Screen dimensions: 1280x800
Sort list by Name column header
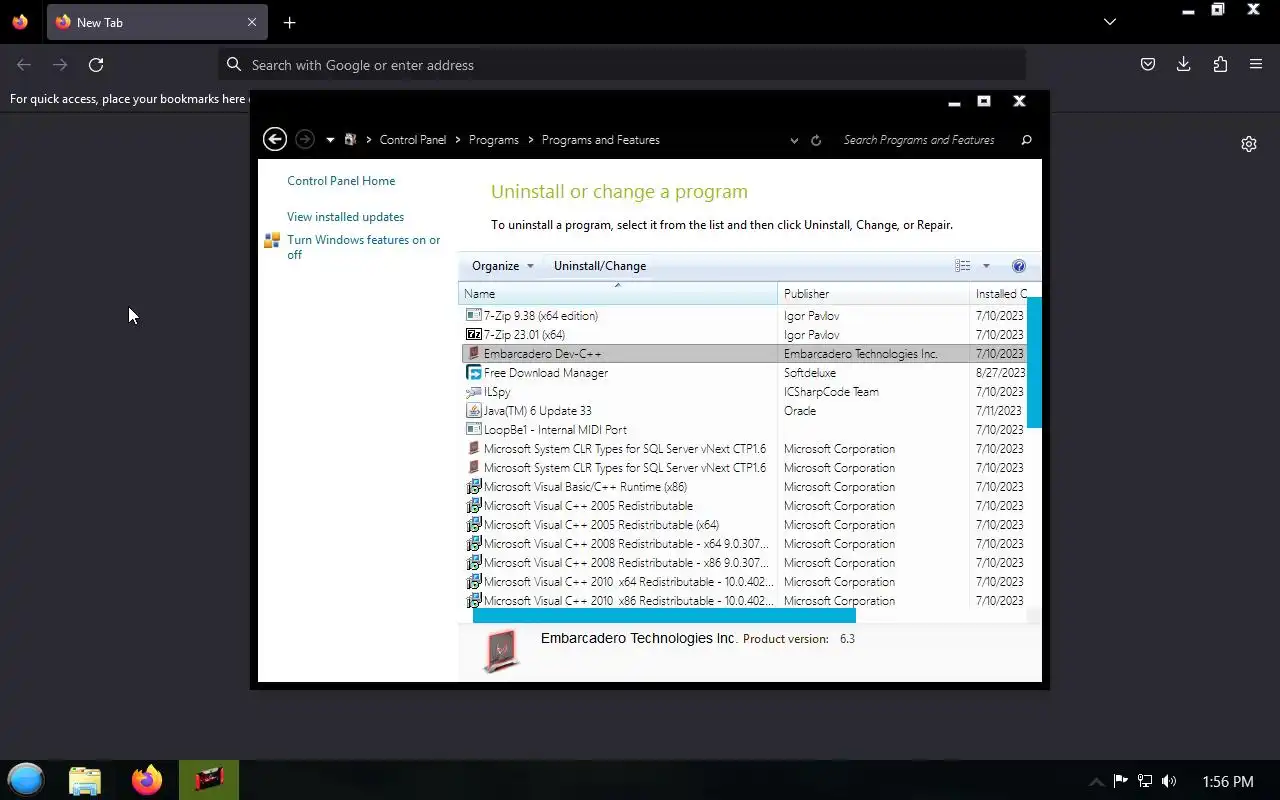click(618, 294)
